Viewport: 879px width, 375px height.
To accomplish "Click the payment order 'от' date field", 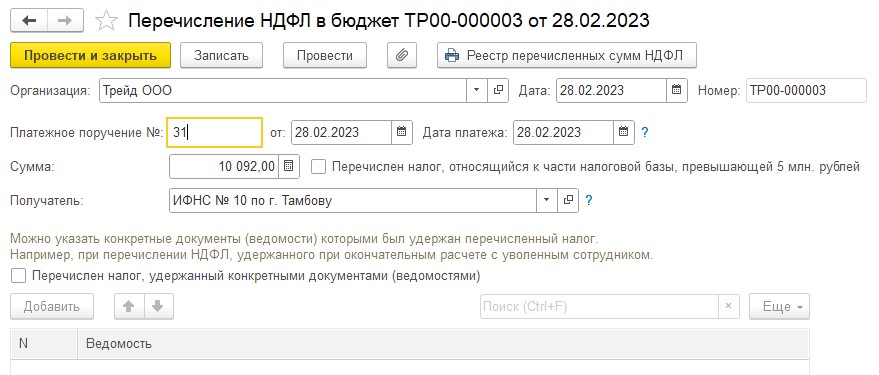I will [x=341, y=132].
